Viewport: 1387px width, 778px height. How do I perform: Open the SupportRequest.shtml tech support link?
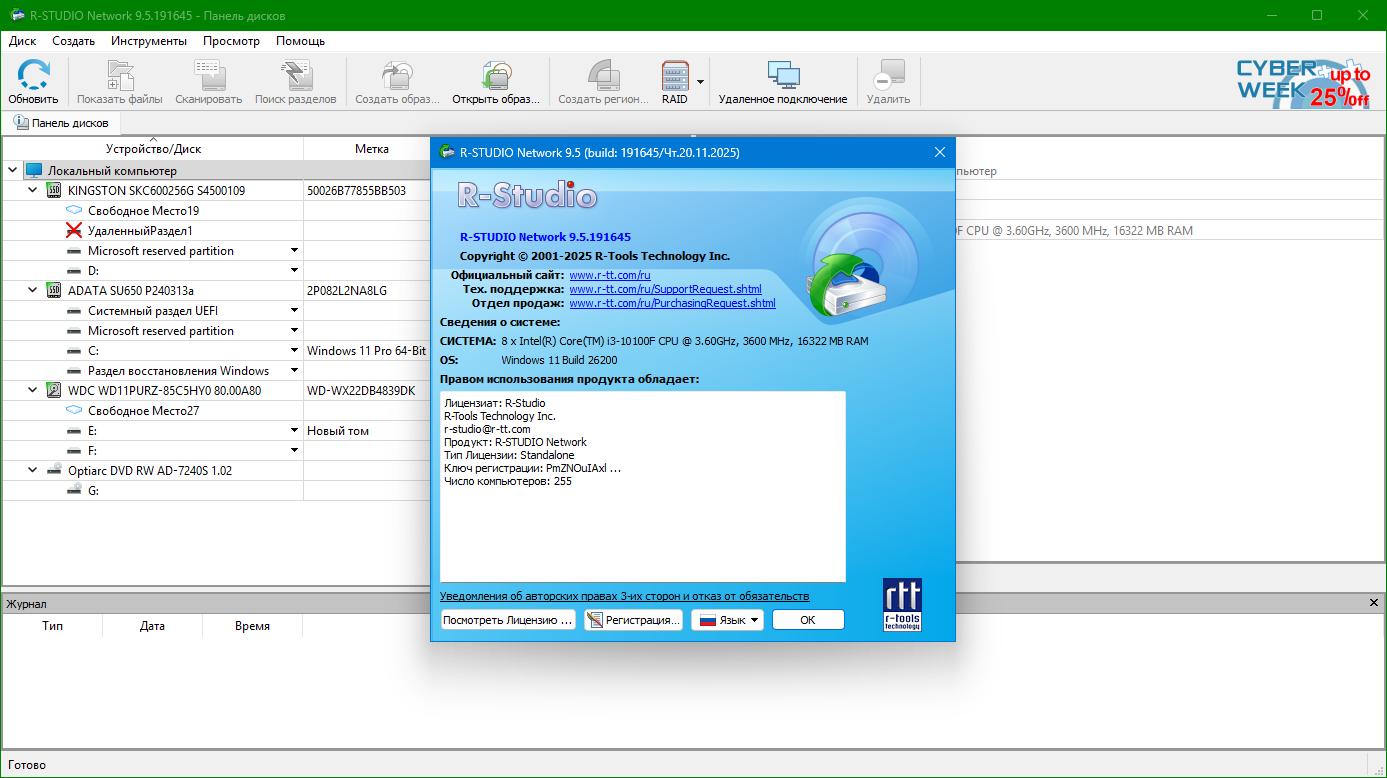click(665, 289)
